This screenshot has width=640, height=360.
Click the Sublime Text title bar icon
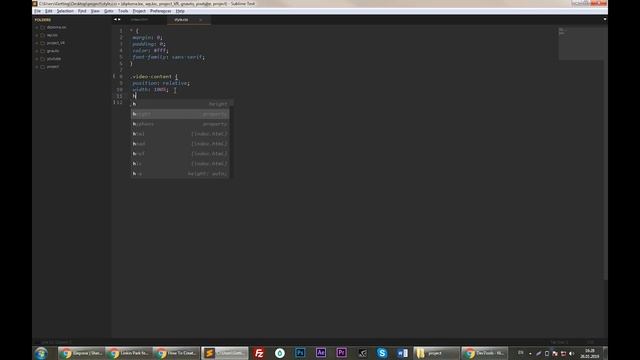point(35,4)
